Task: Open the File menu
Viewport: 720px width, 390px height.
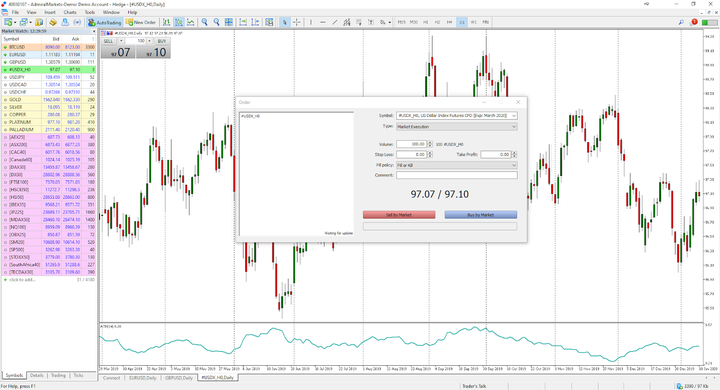Action: click(x=15, y=12)
